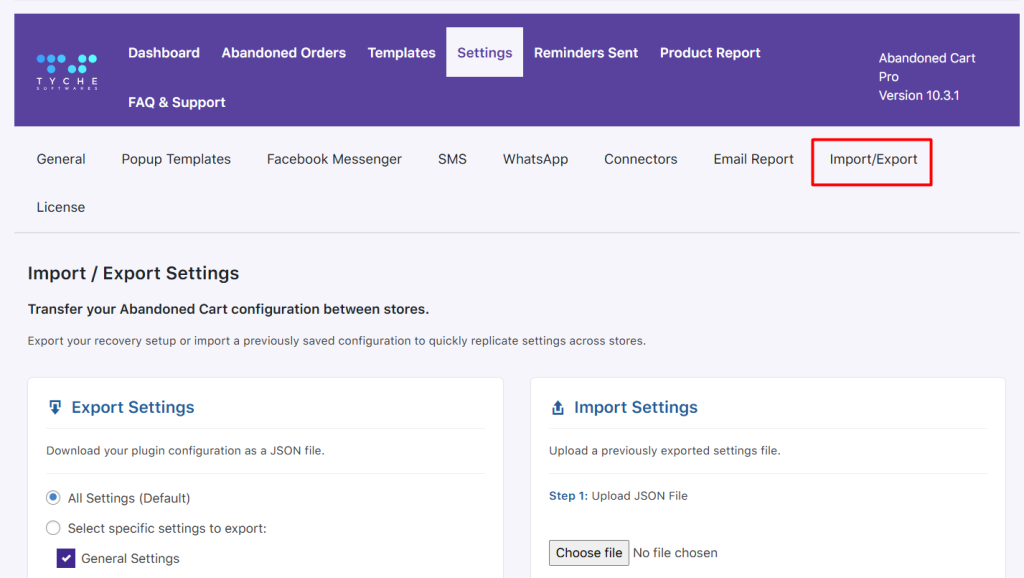Screen dimensions: 1024x578
Task: Go to Abandoned Orders page
Action: [x=283, y=53]
